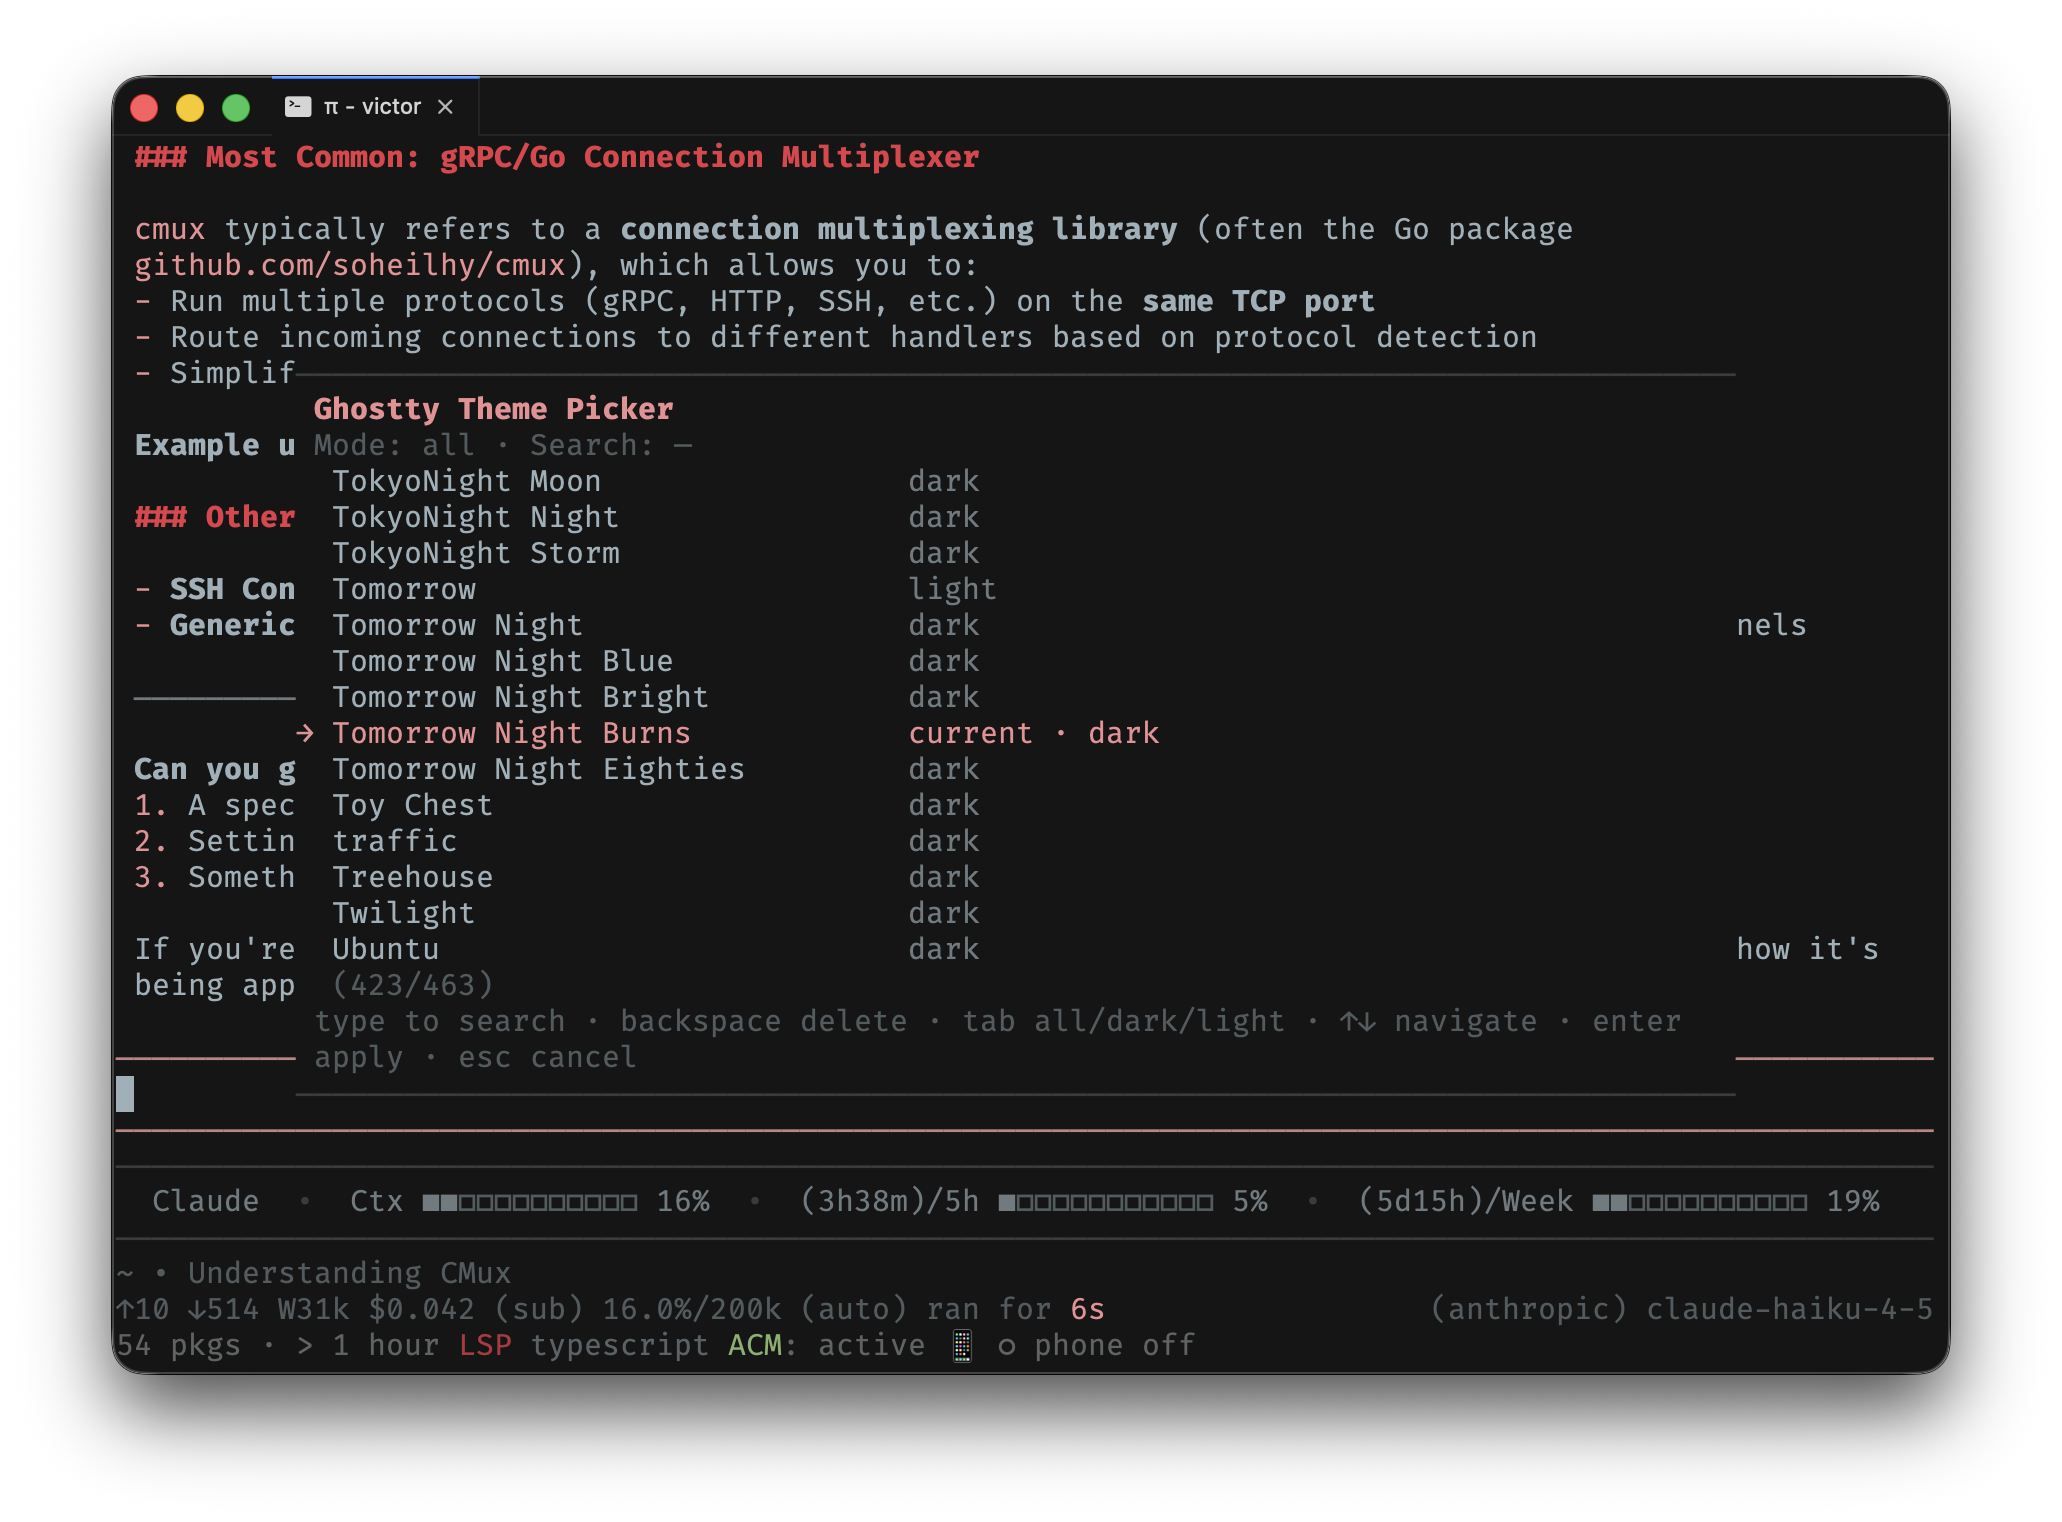Click the "↑↓ navigate" hint text

point(1438,1022)
